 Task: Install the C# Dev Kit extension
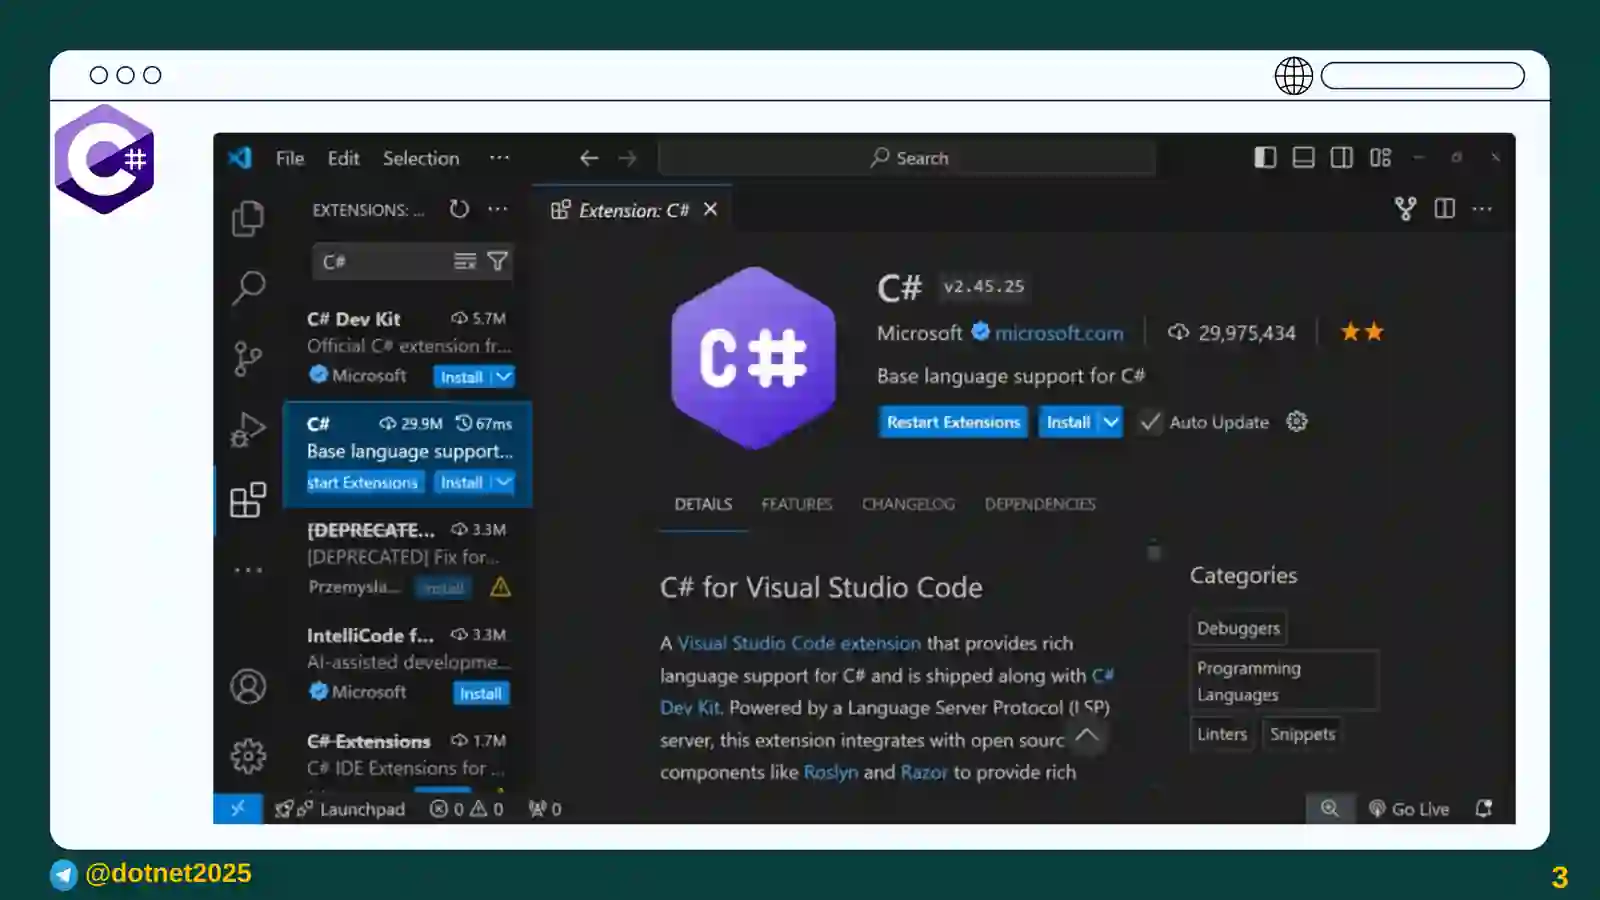(462, 376)
